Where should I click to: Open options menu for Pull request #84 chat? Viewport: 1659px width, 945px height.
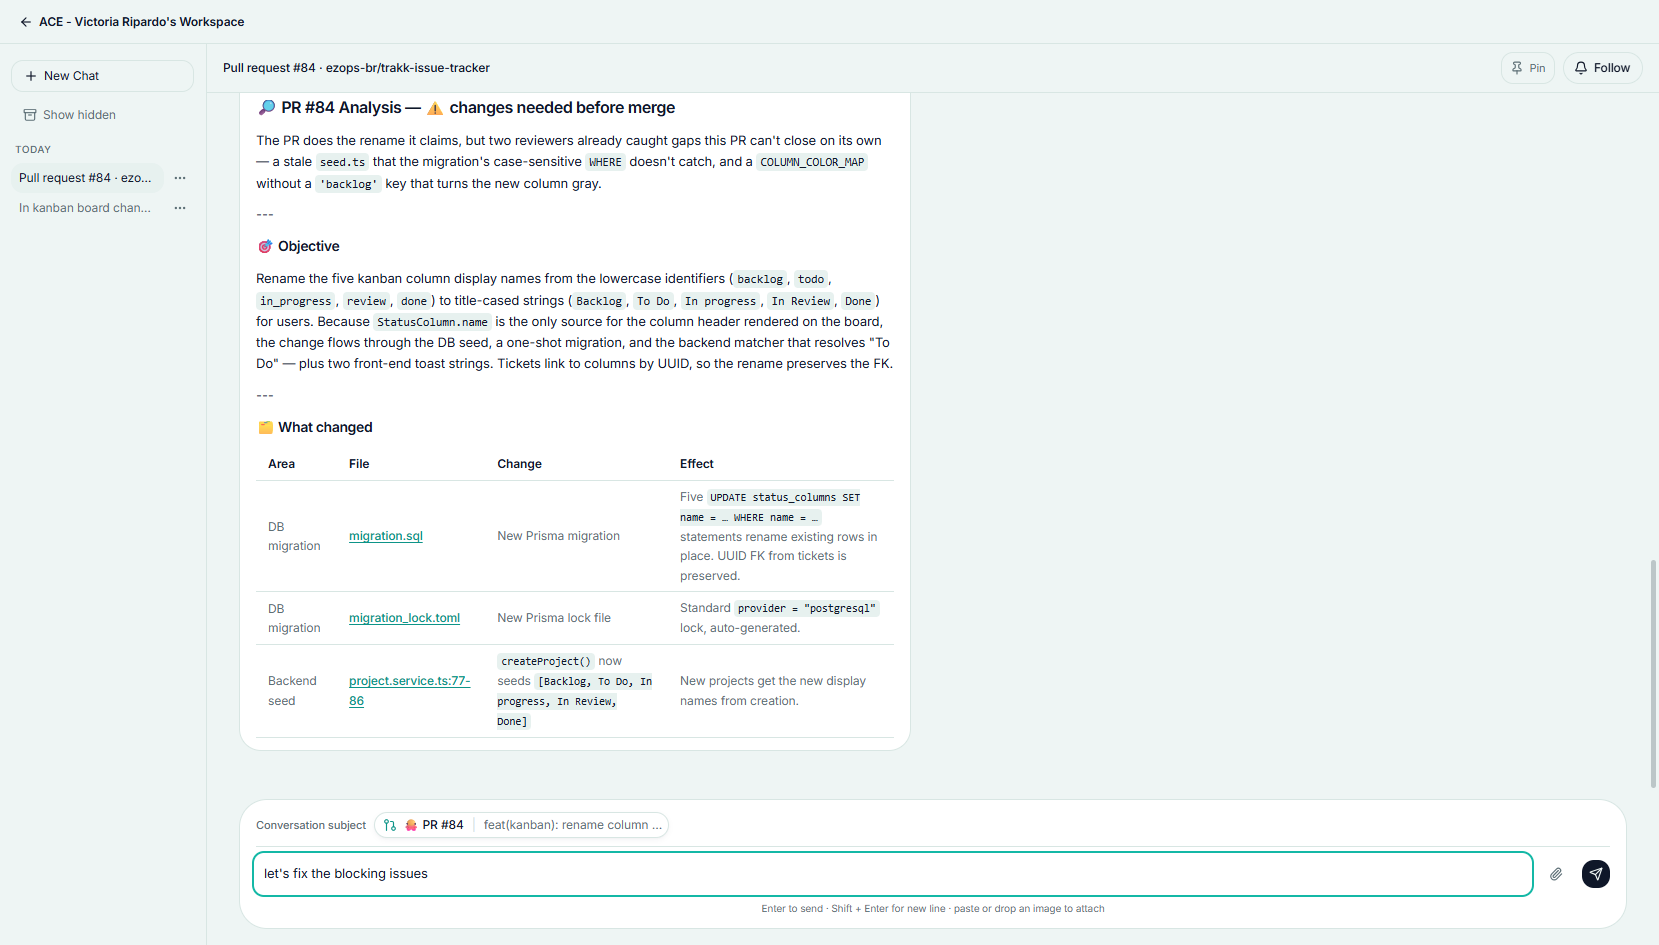tap(180, 178)
